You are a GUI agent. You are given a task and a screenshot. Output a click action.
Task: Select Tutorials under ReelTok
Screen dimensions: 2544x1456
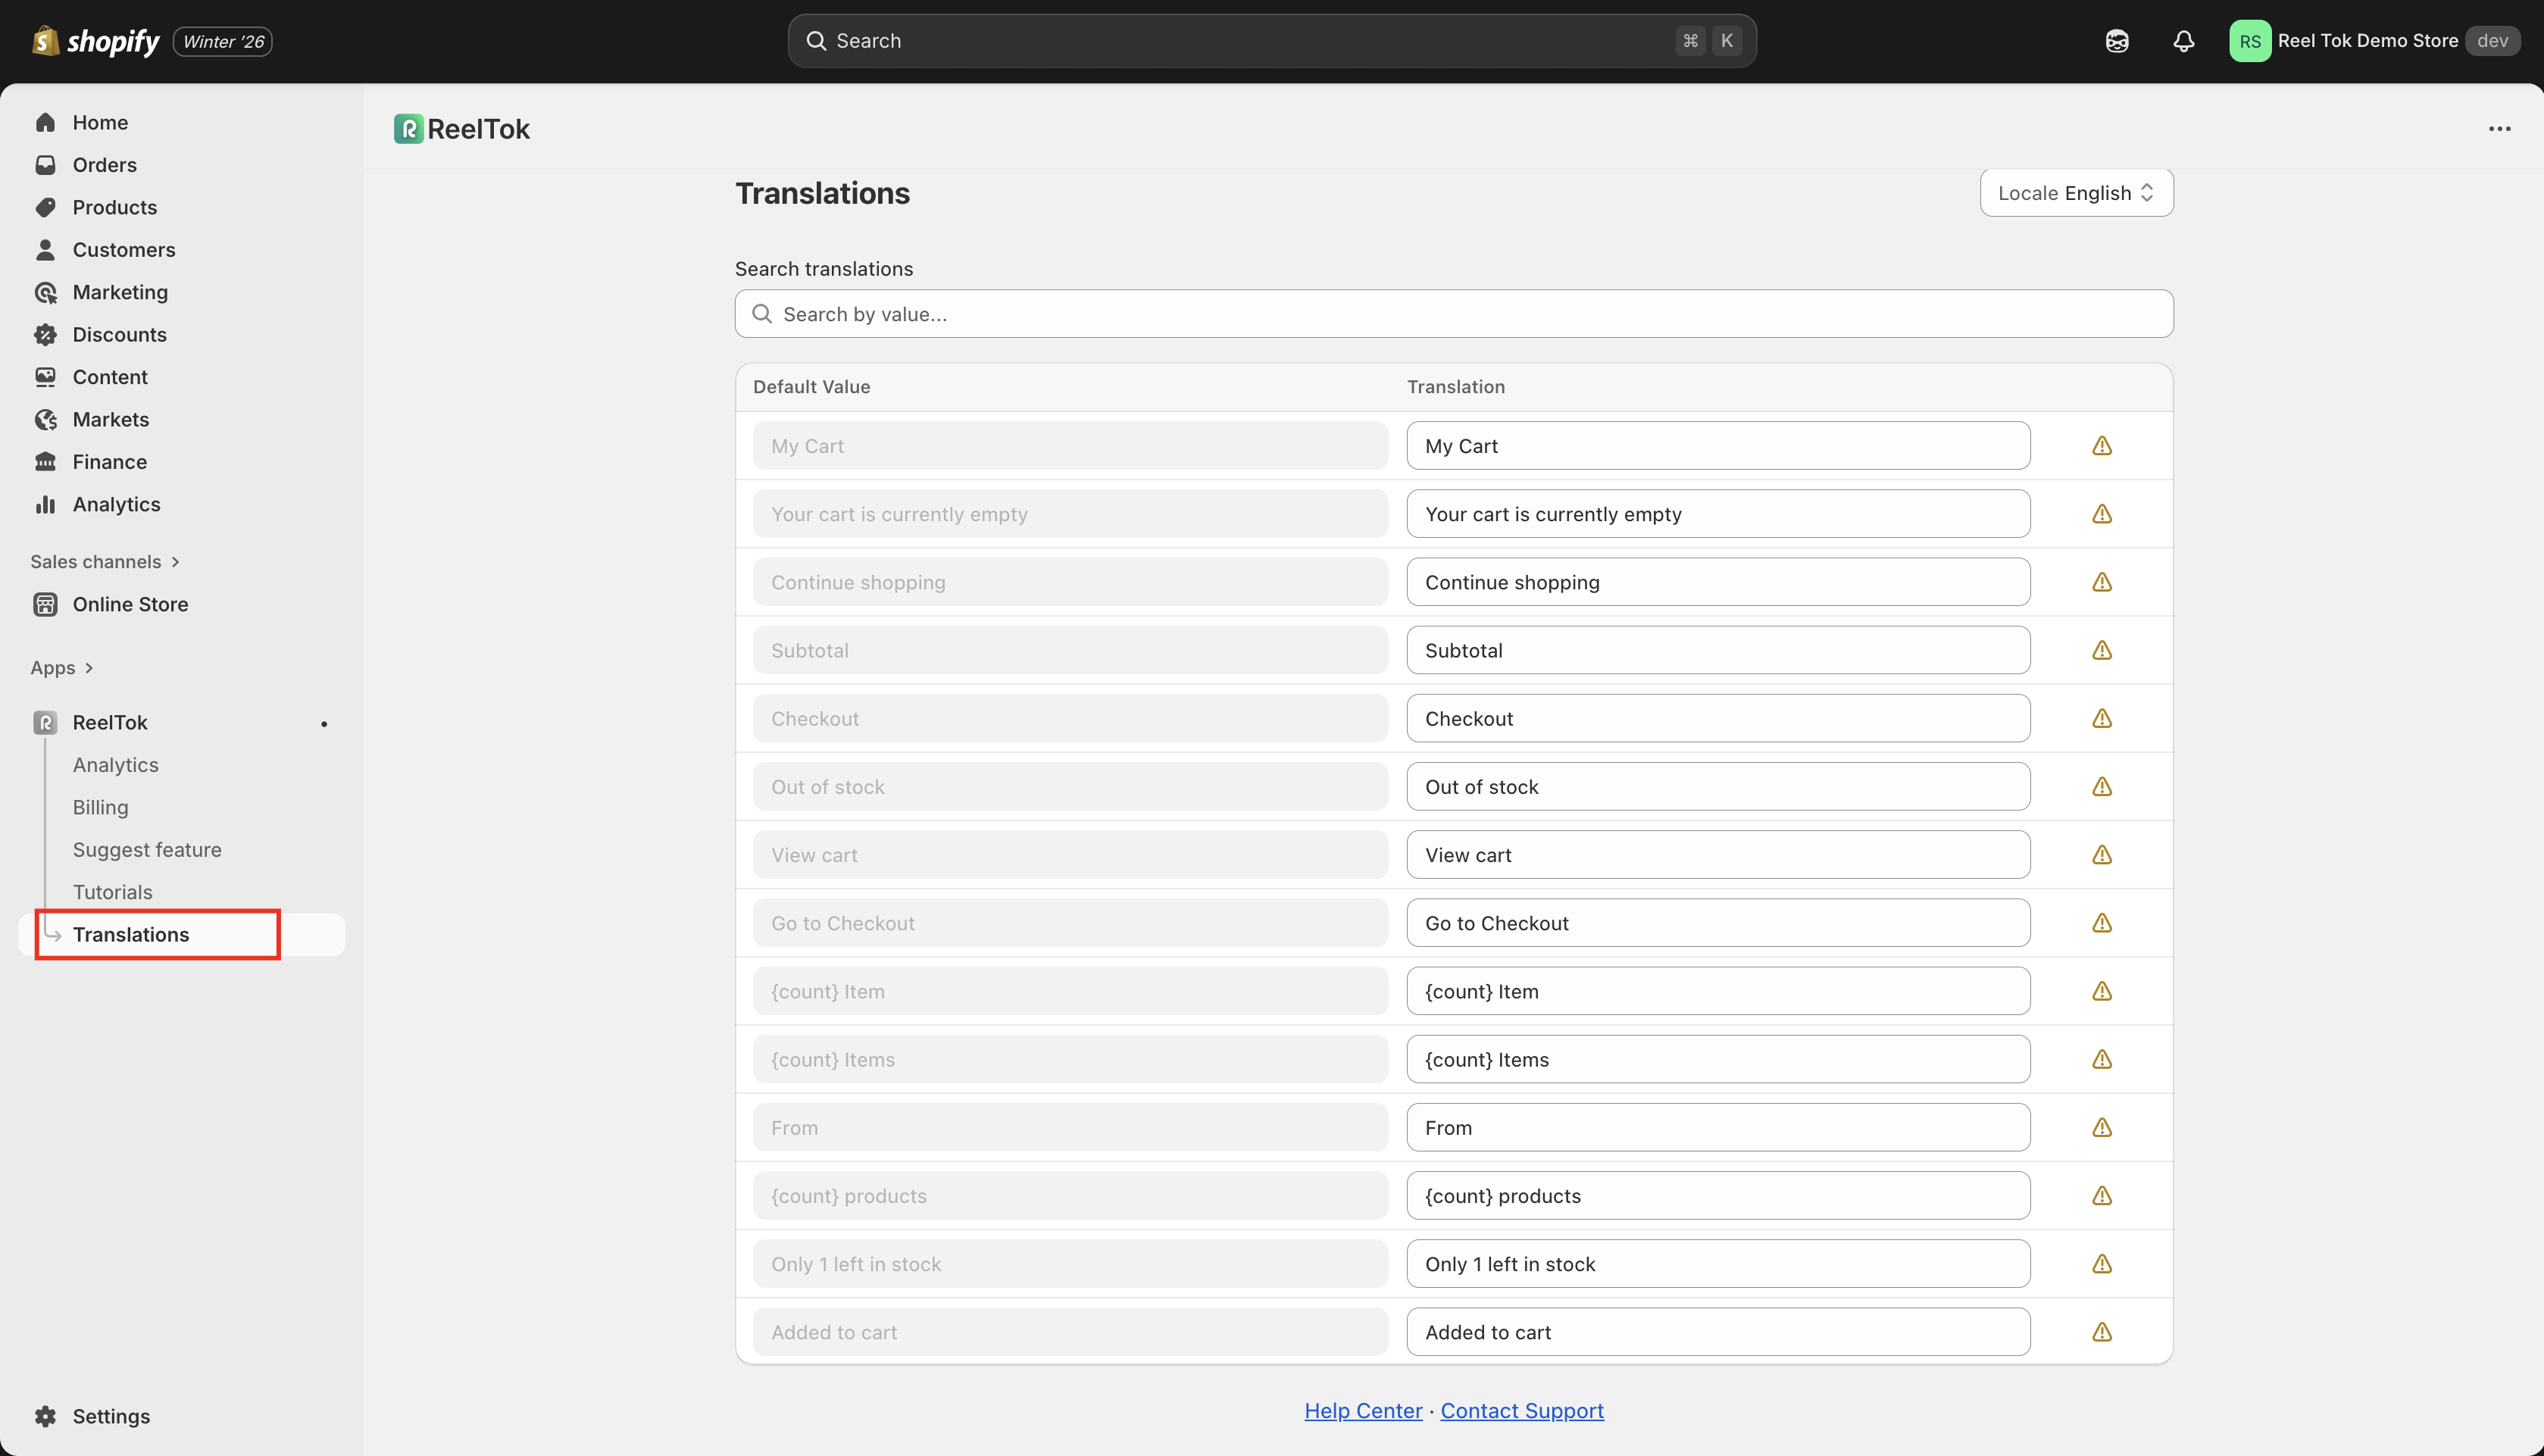tap(112, 892)
